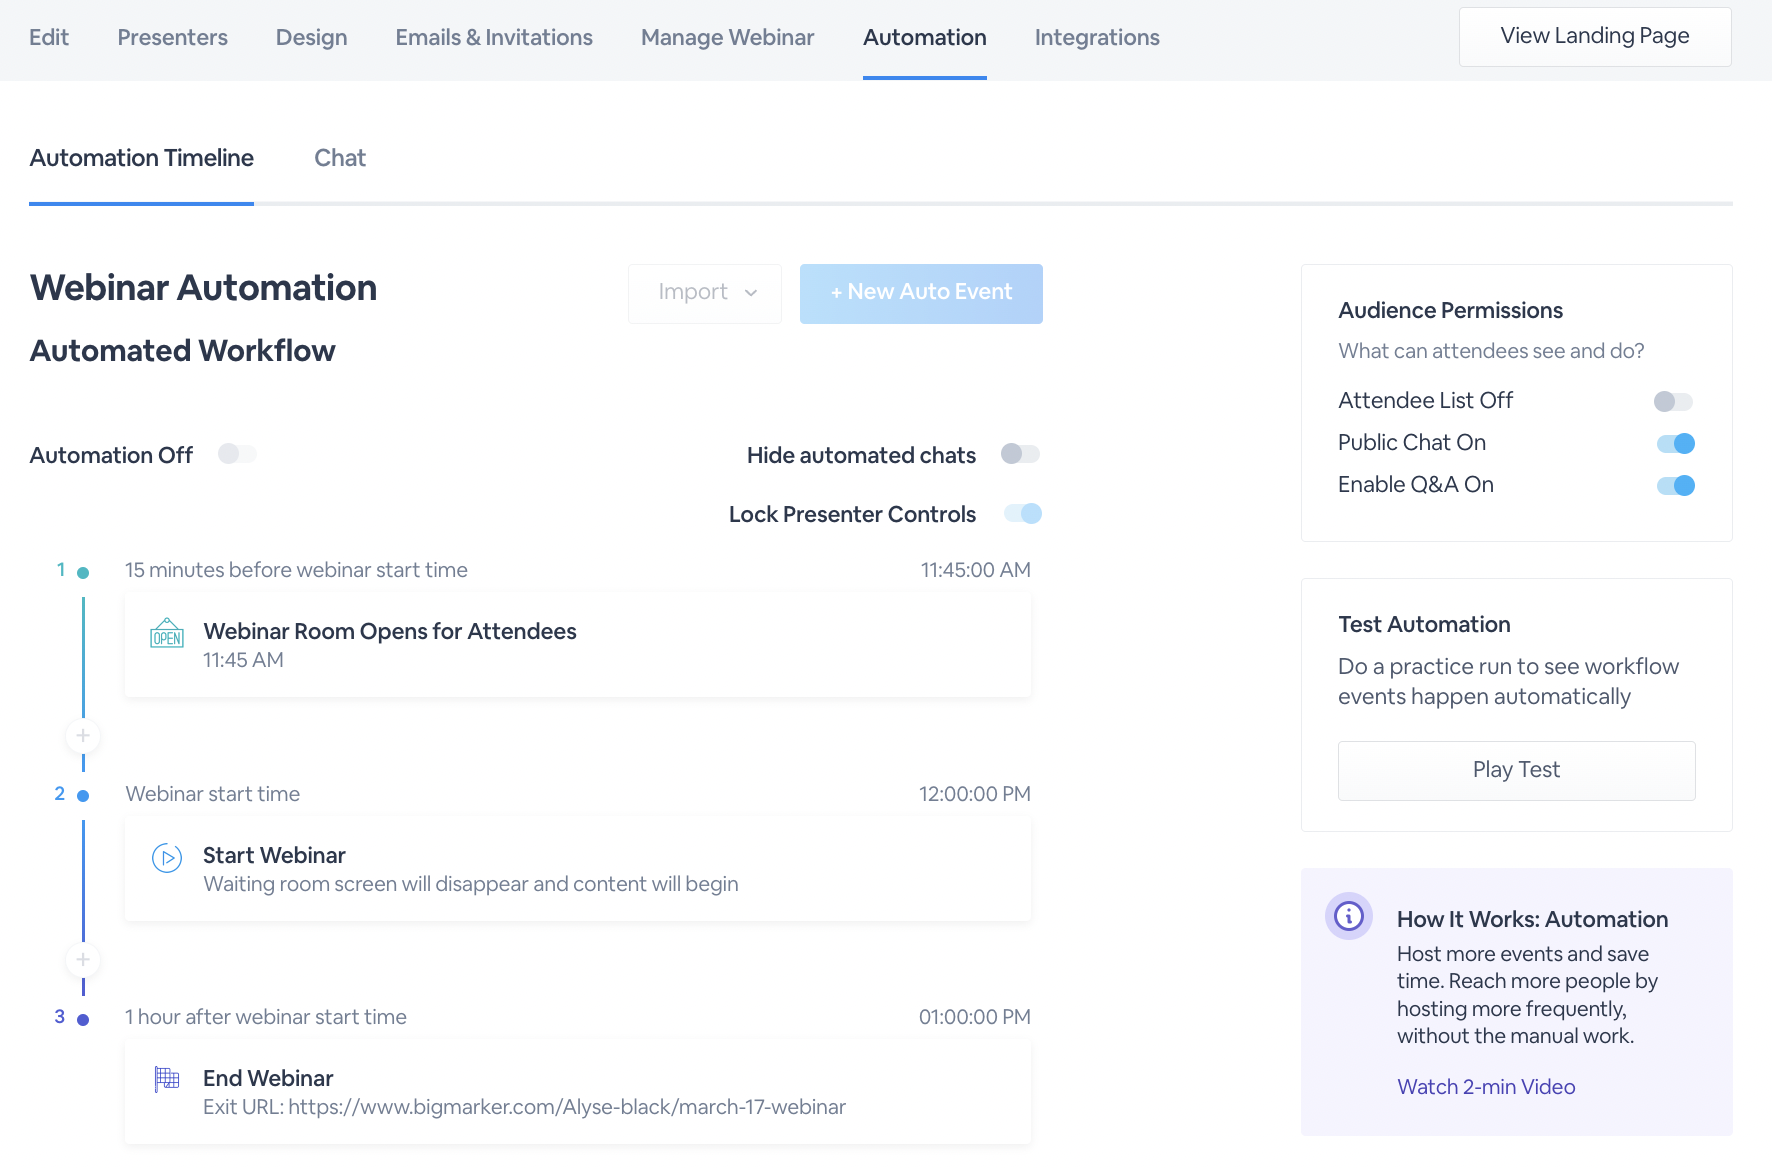The image size is (1772, 1168).
Task: Click the exit icon next to End Webinar
Action: [166, 1080]
